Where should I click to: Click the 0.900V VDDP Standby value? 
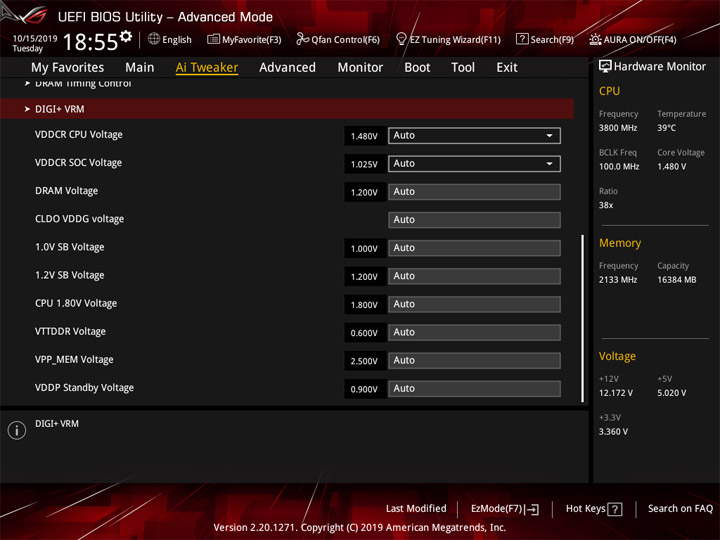point(365,389)
